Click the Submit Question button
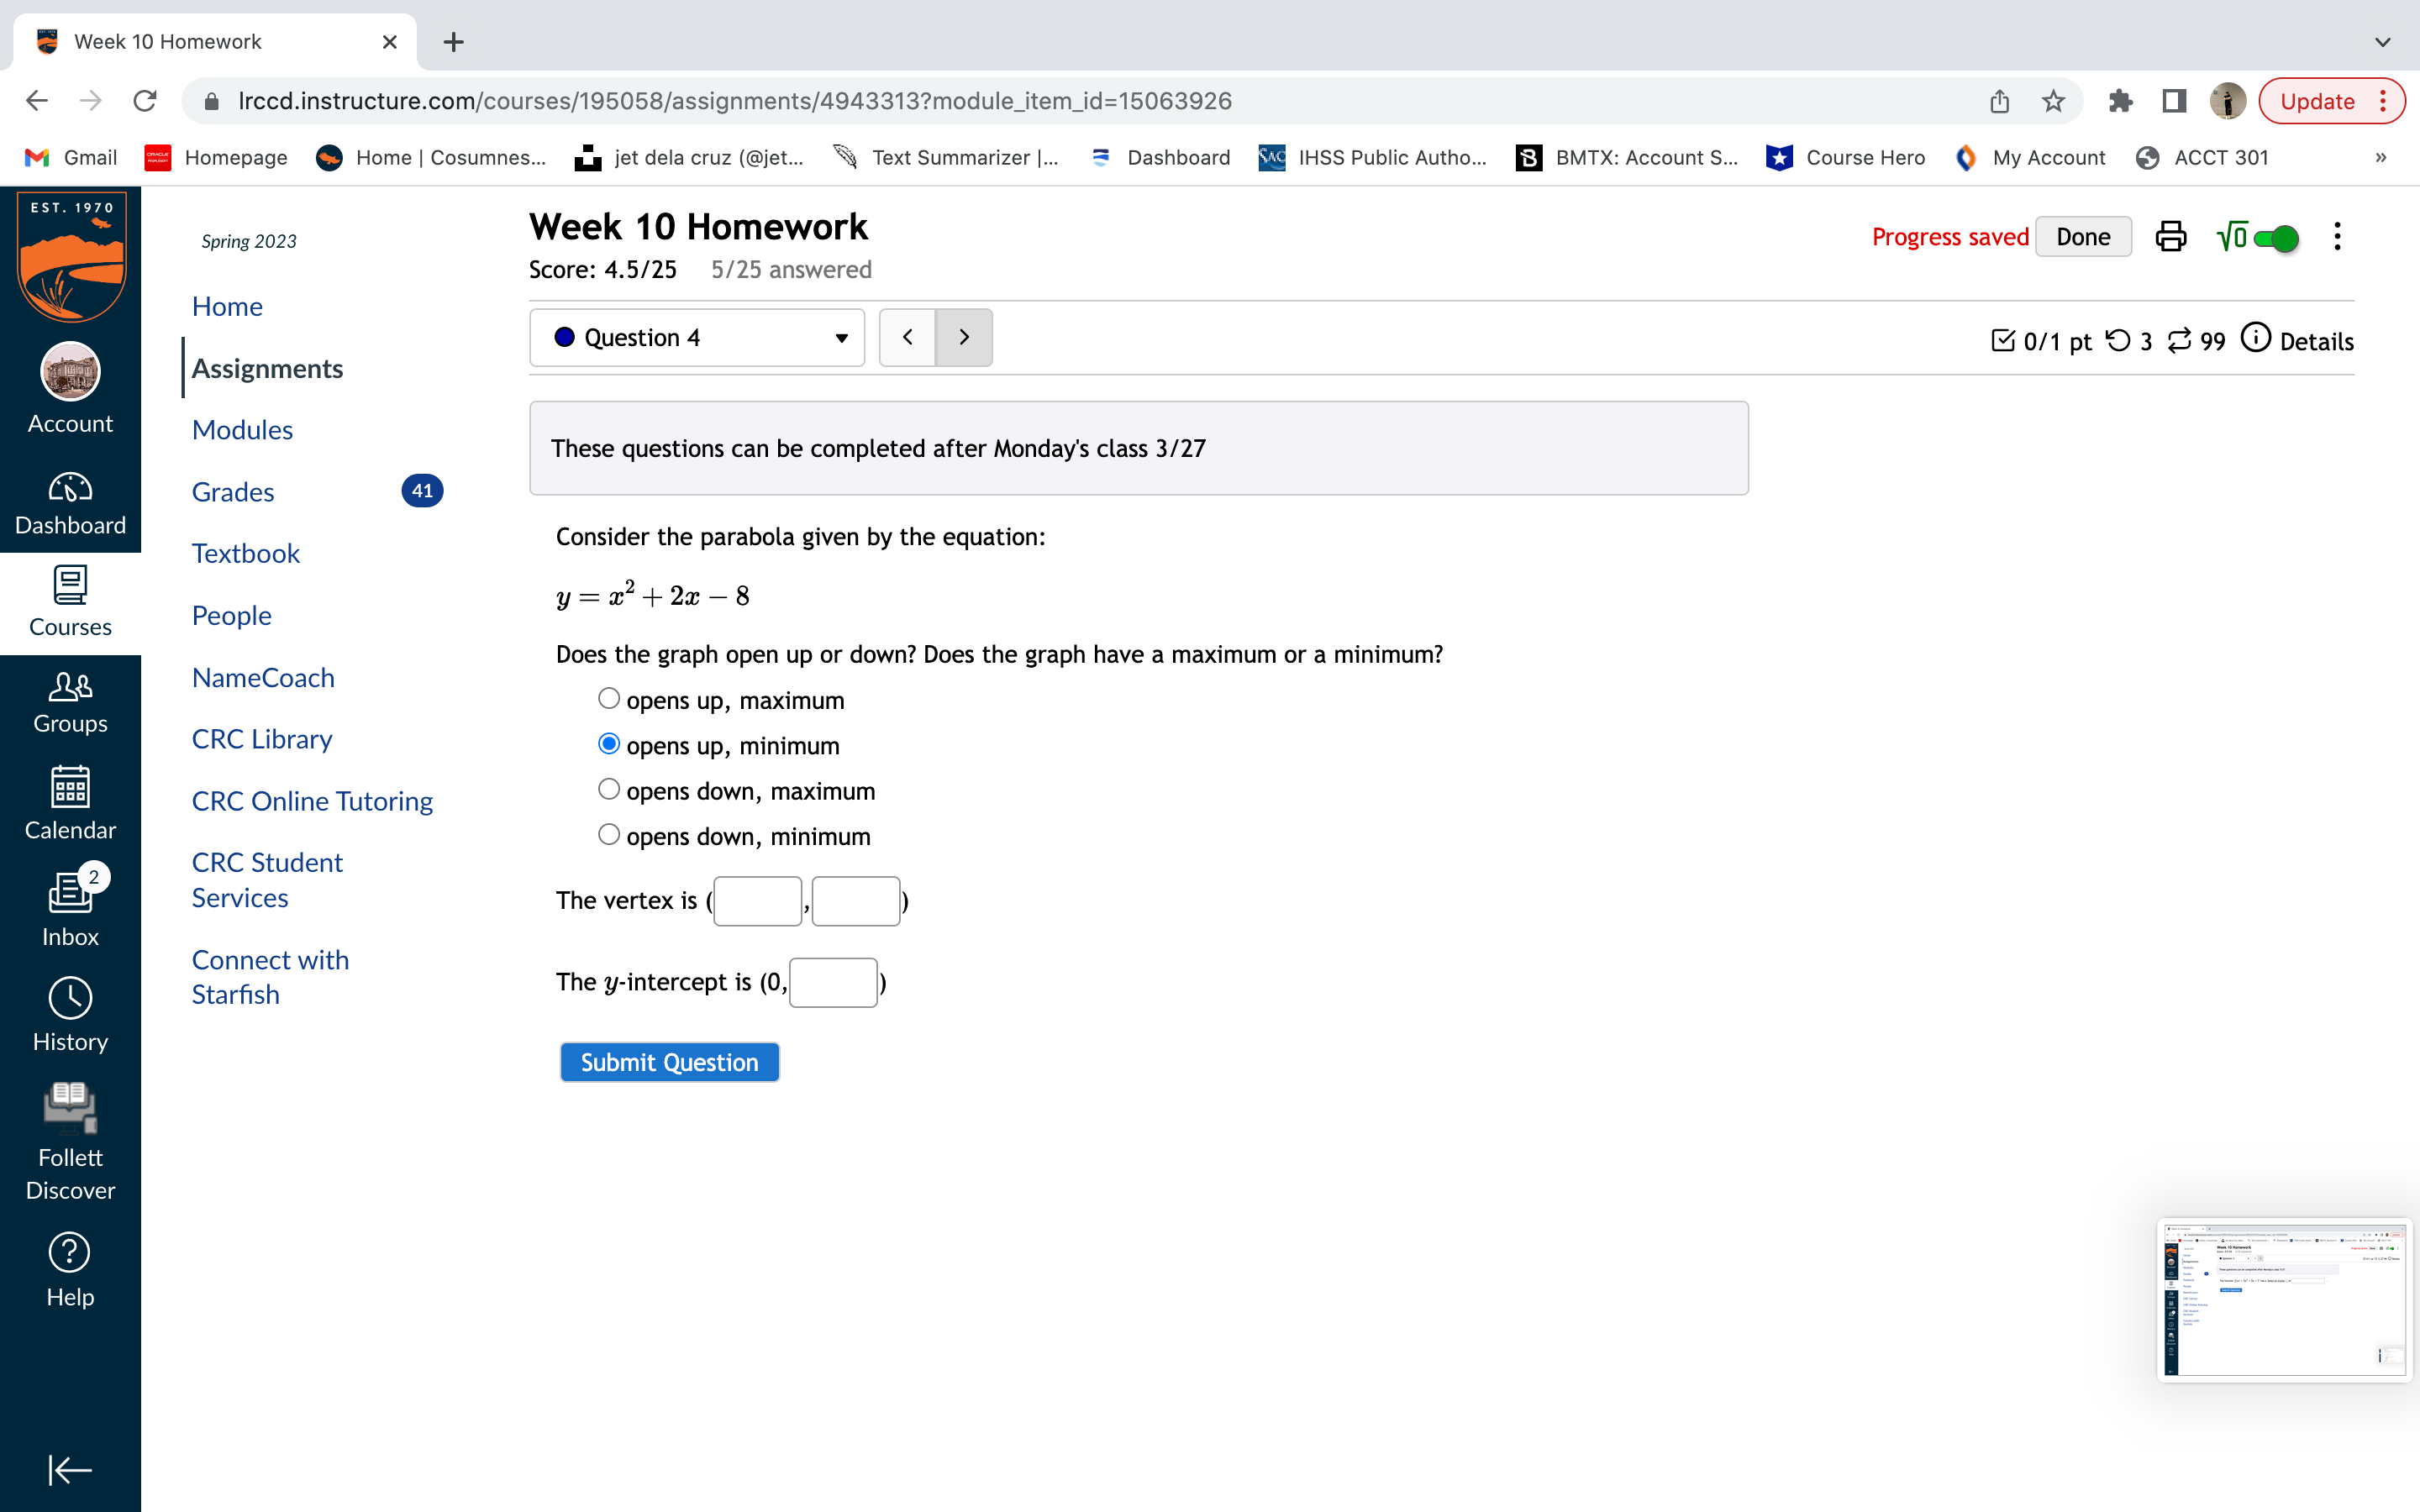Viewport: 2420px width, 1512px height. point(669,1062)
